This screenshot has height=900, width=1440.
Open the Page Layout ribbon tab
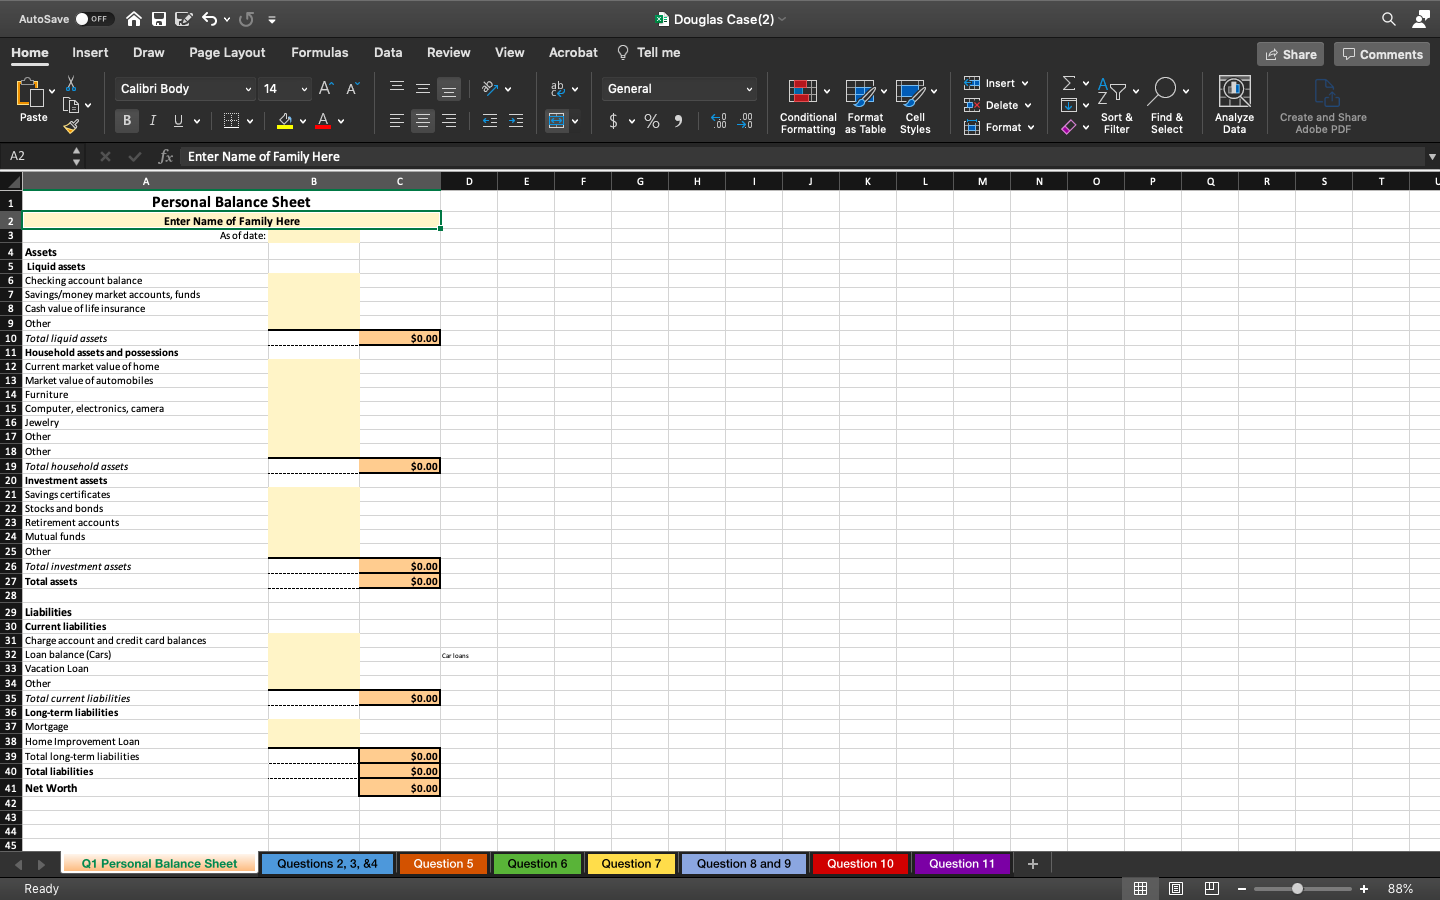coord(227,52)
